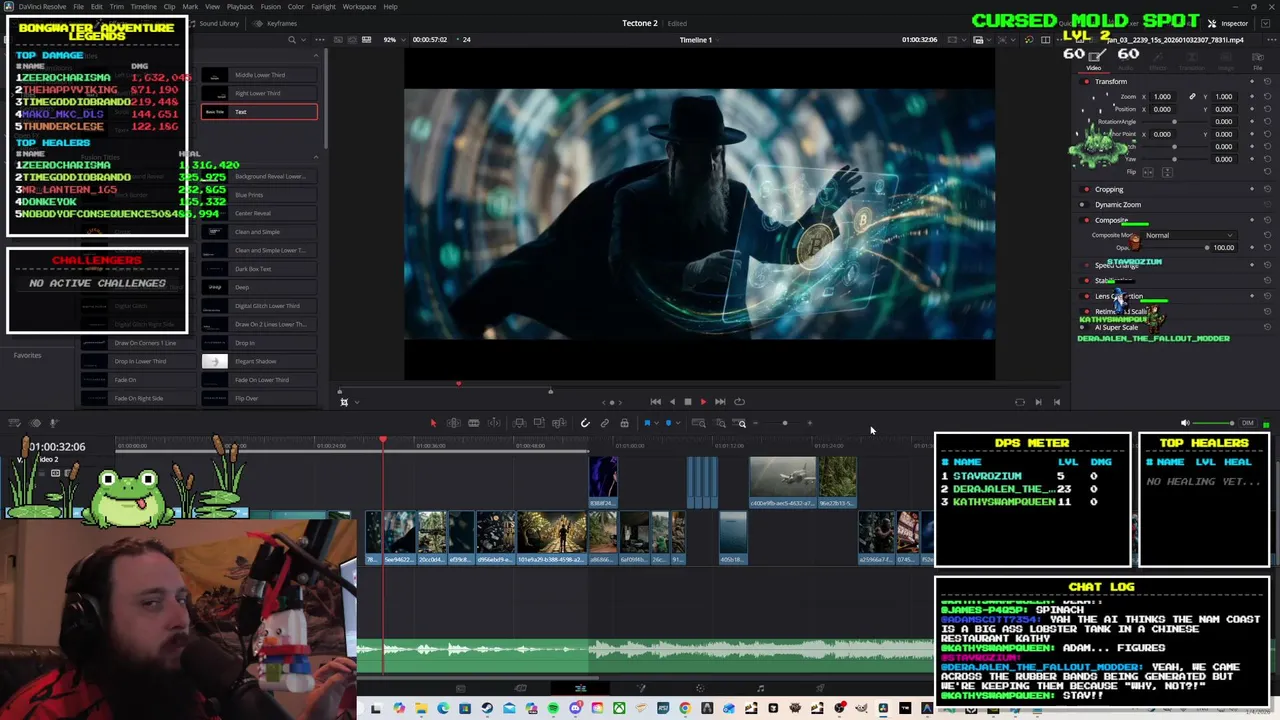This screenshot has width=1280, height=720.
Task: Click the Replace Clip icon
Action: point(559,423)
